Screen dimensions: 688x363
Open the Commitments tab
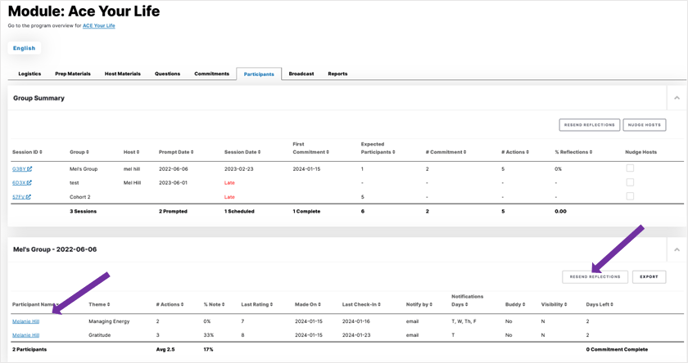[212, 74]
